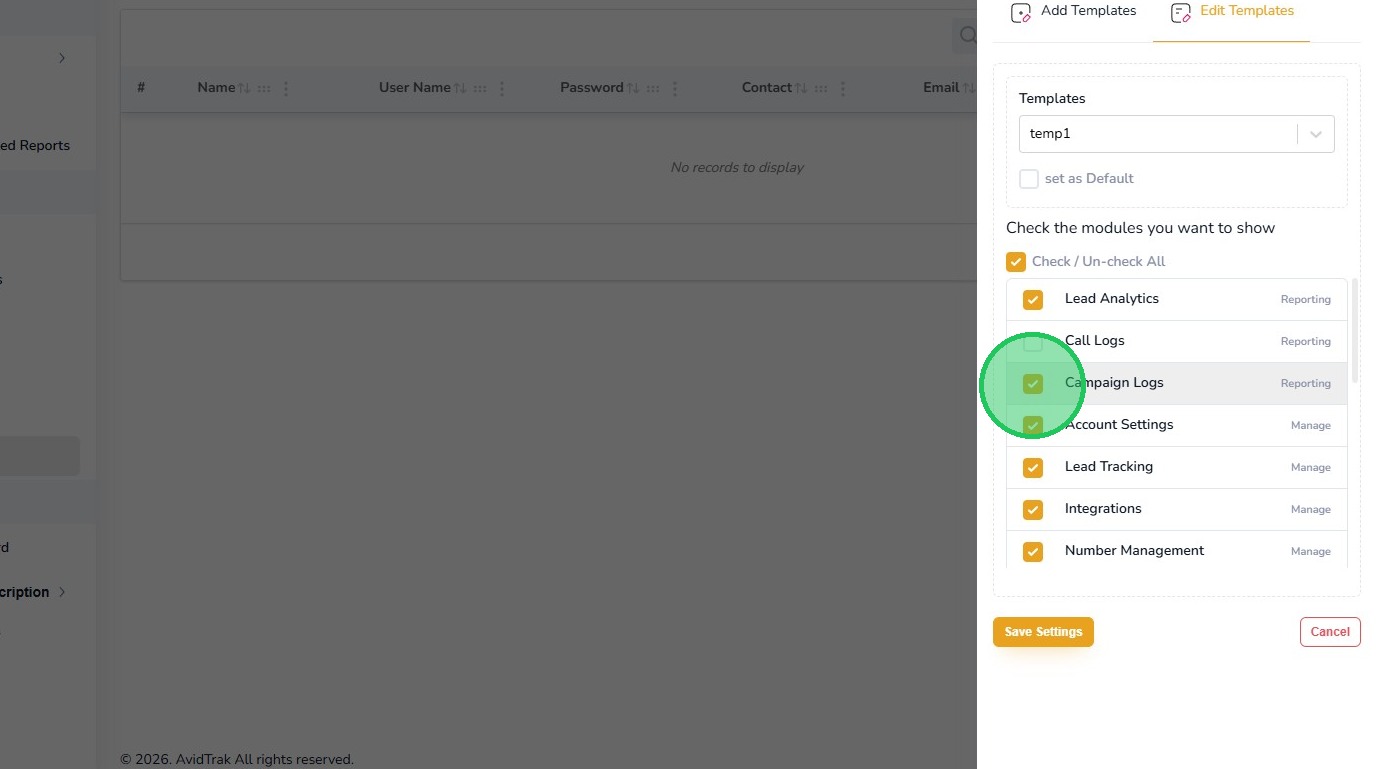Click the Contact column header text

coord(767,88)
